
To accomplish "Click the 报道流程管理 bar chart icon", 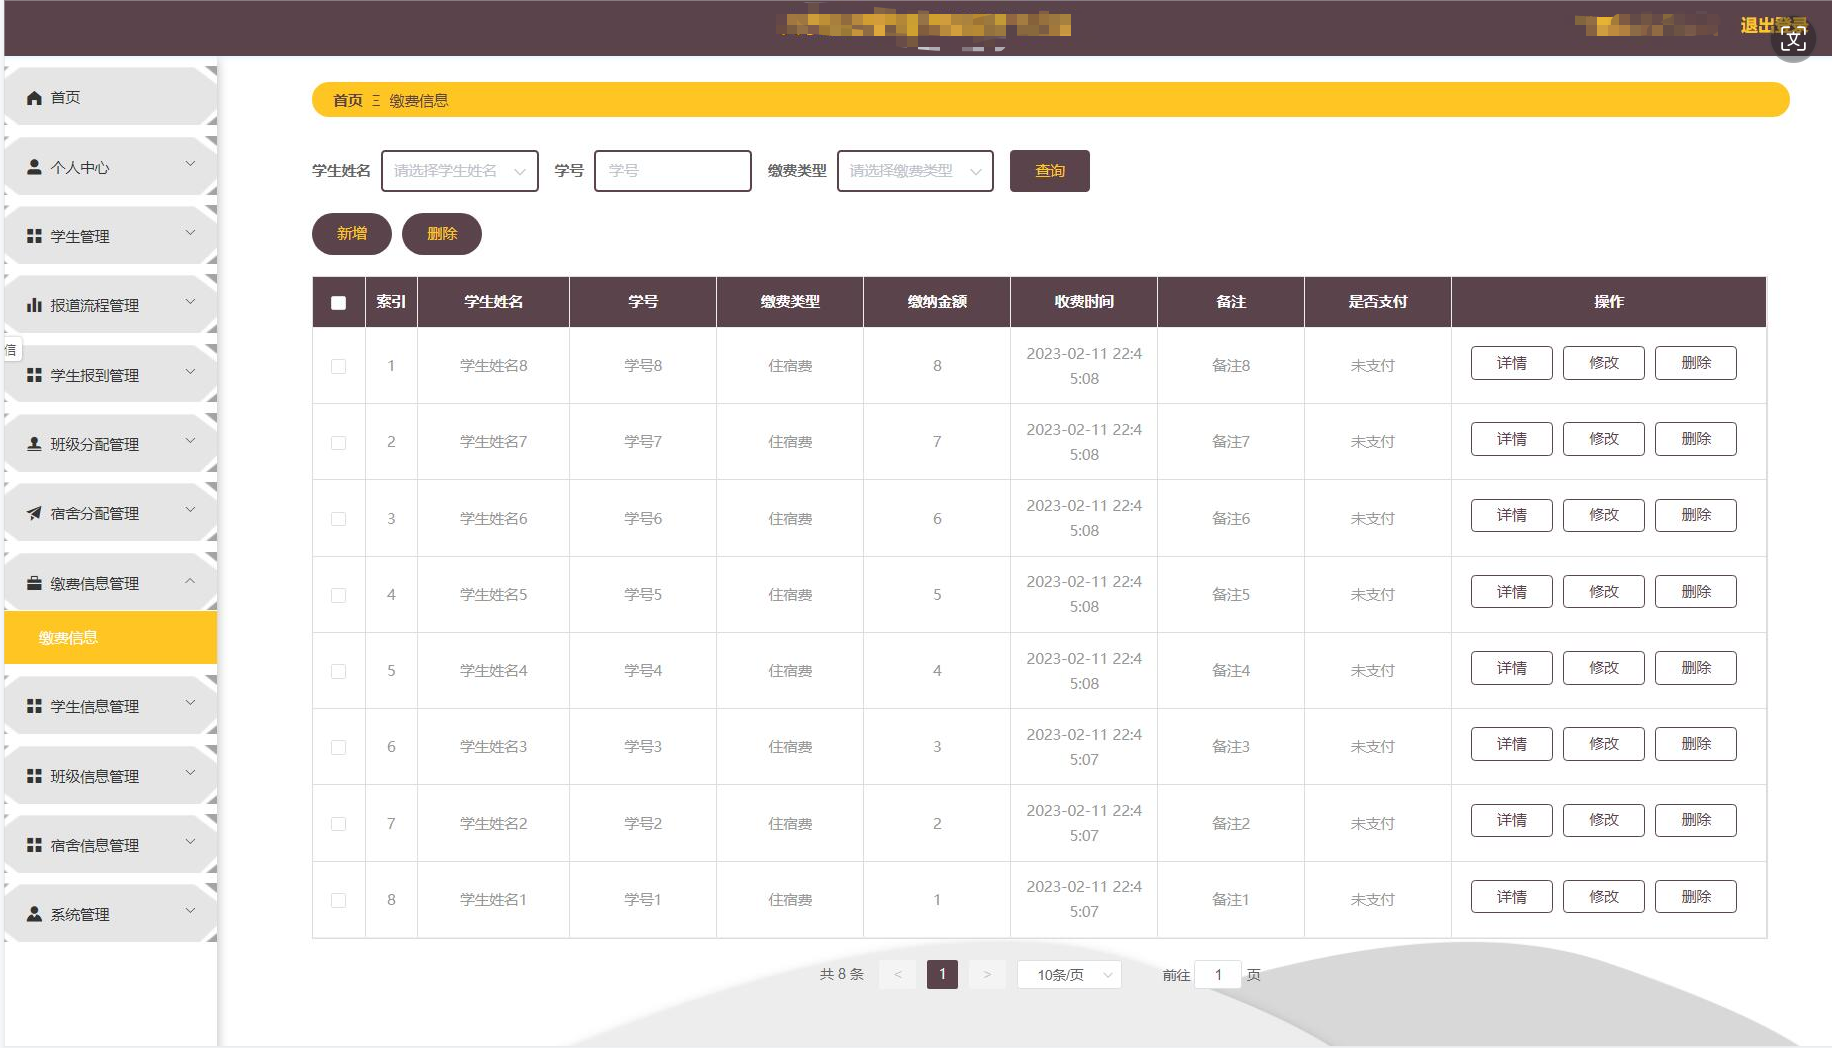I will (x=34, y=305).
